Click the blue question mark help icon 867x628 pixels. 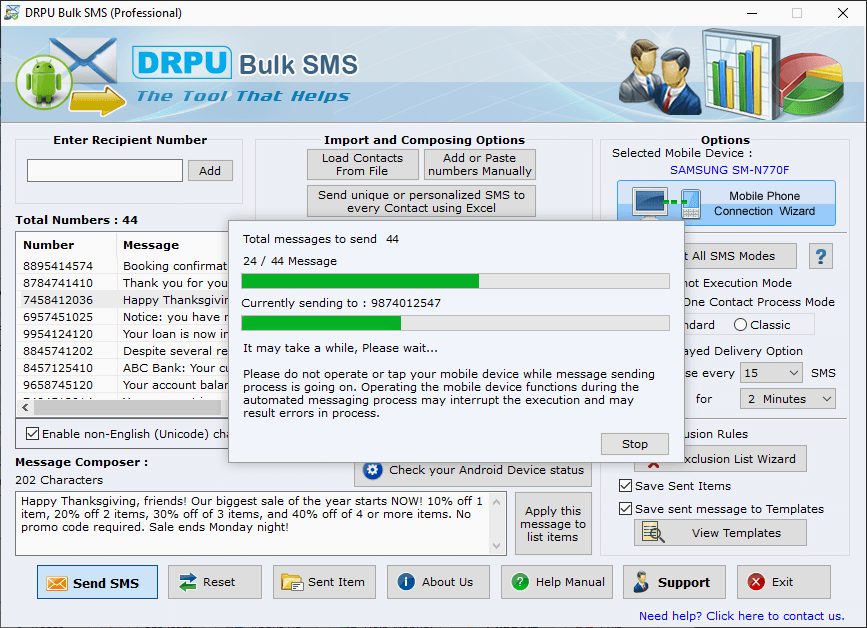pyautogui.click(x=821, y=256)
